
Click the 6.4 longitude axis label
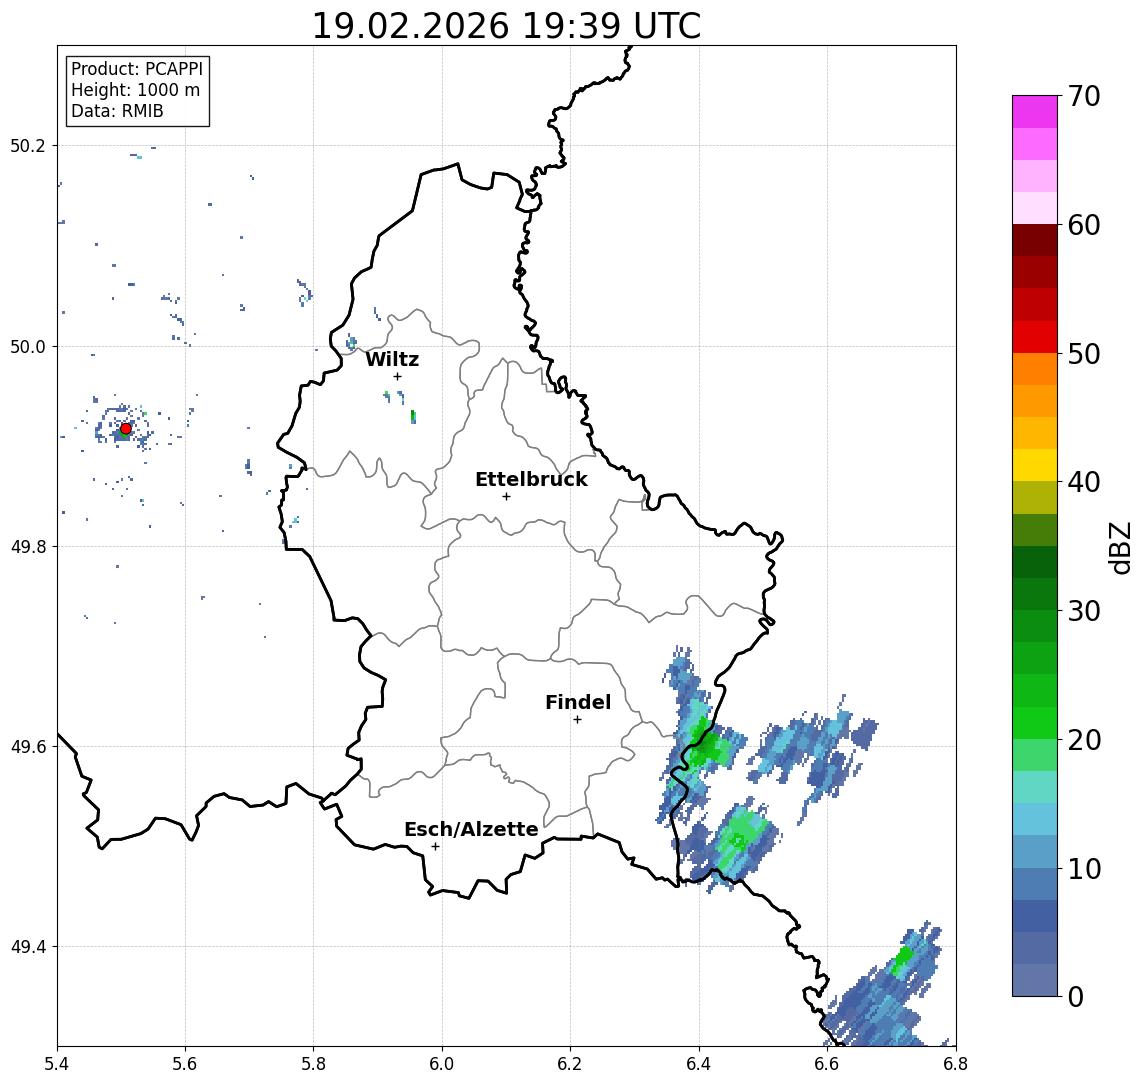point(699,1064)
